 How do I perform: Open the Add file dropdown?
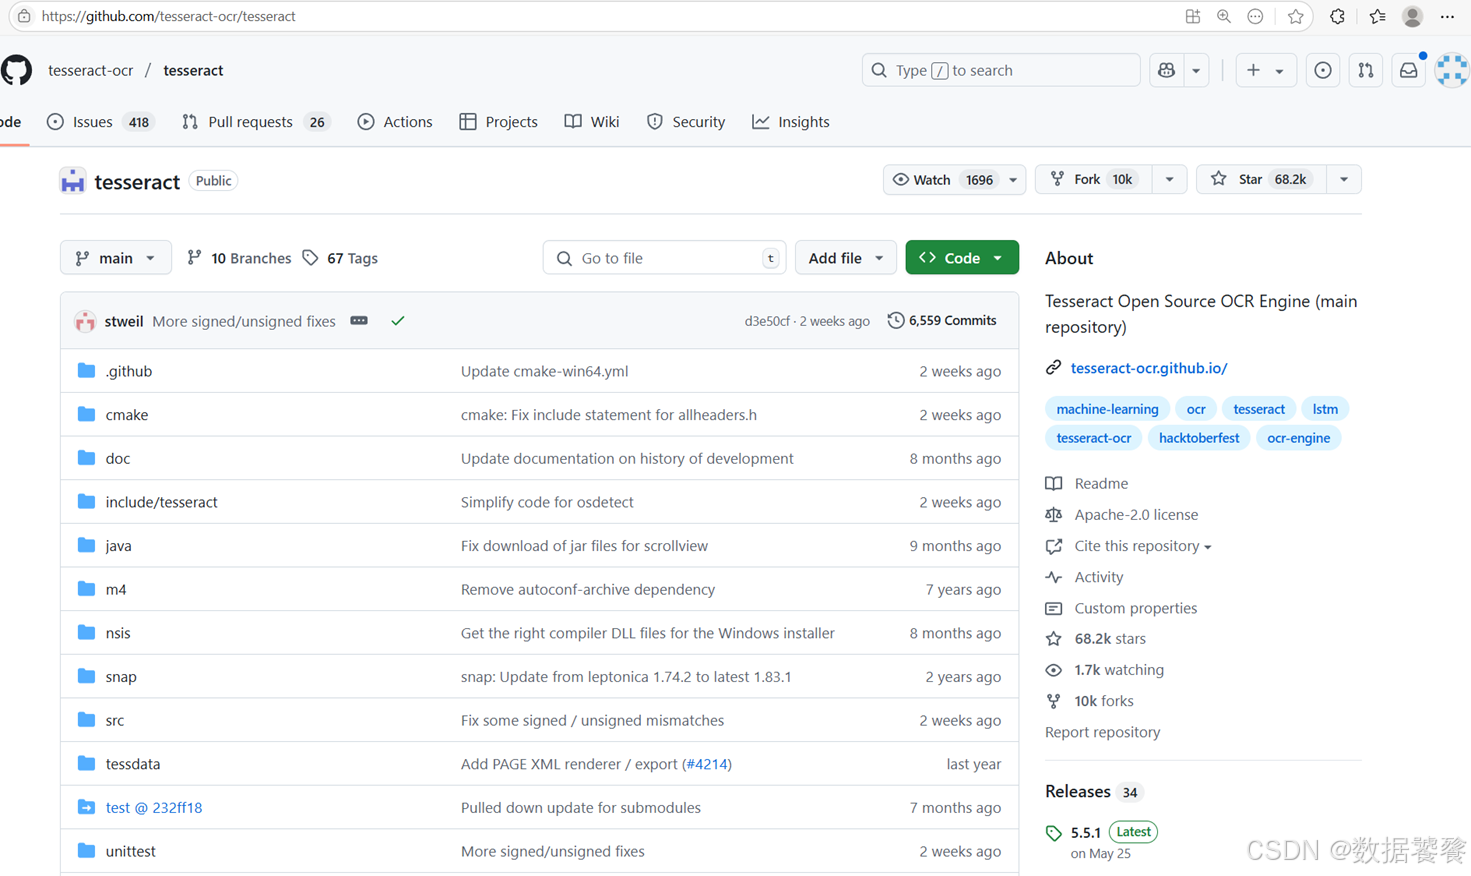[x=846, y=258]
